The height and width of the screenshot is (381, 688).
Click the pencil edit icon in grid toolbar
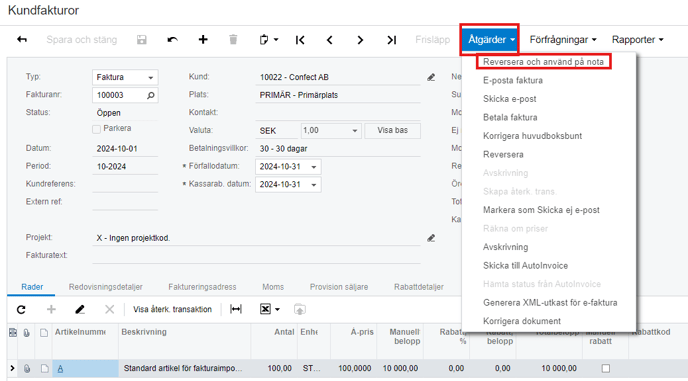pos(80,309)
